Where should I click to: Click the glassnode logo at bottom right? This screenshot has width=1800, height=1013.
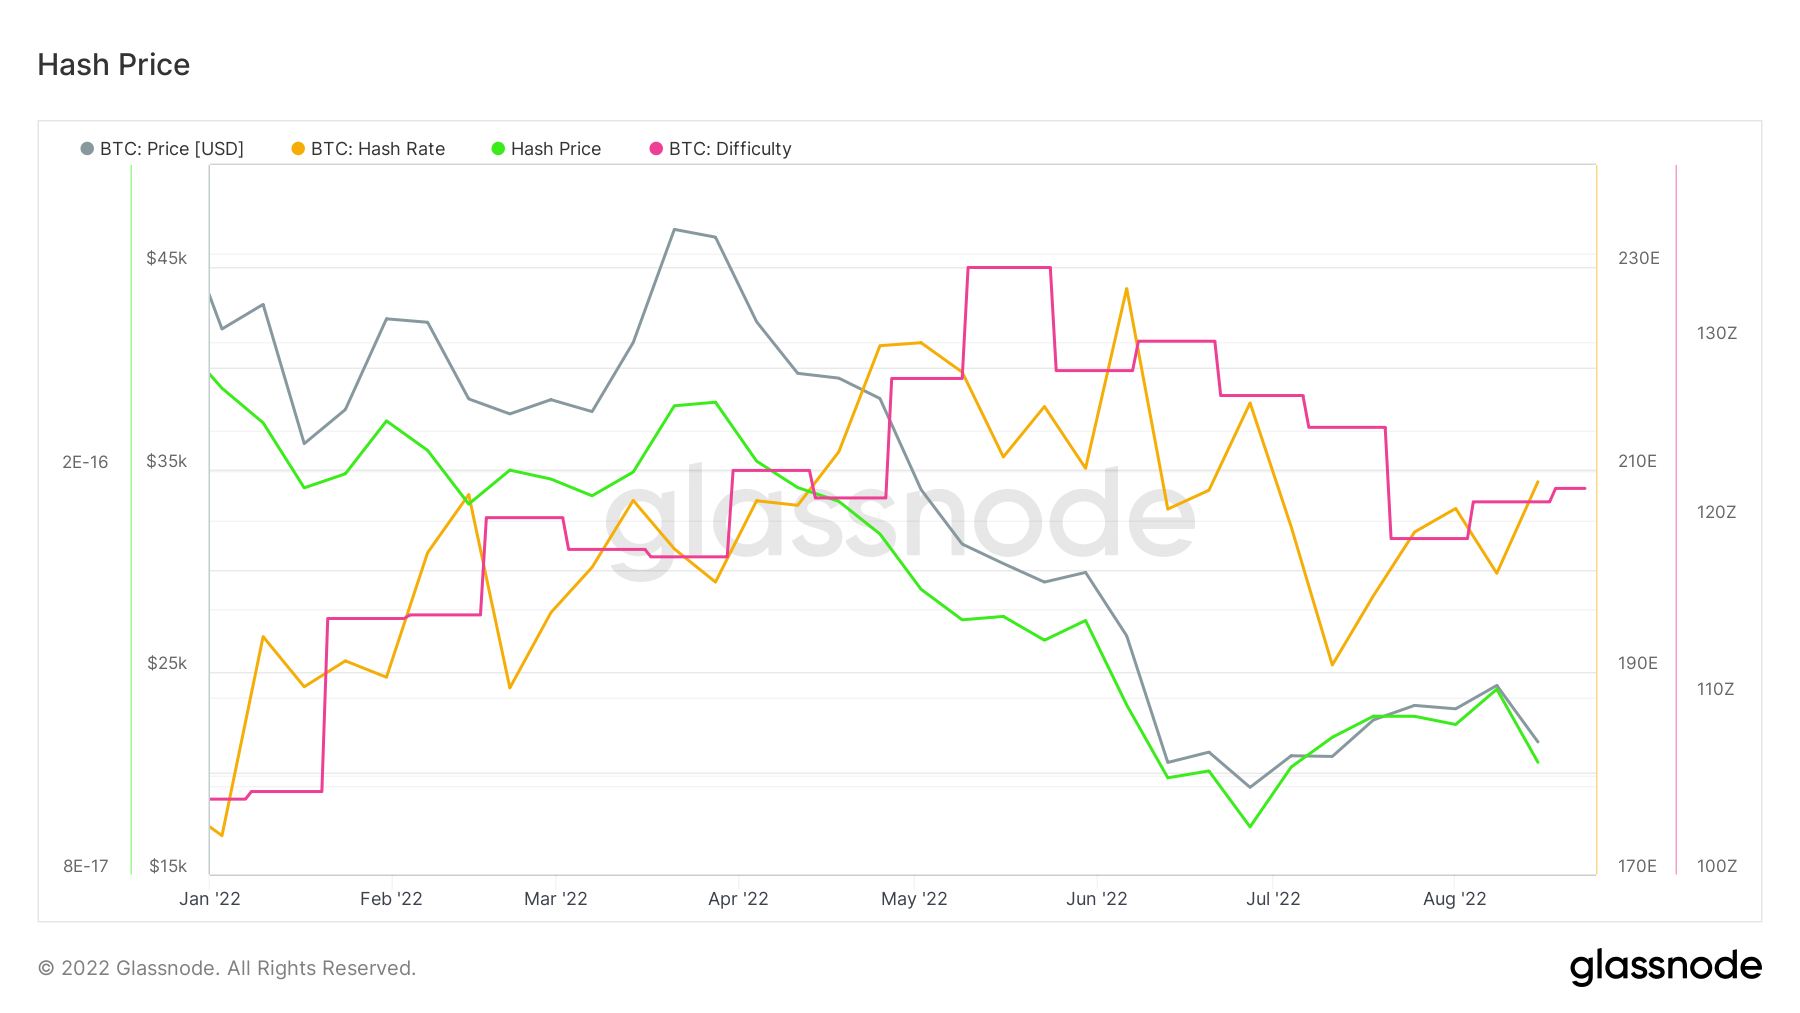(1665, 967)
